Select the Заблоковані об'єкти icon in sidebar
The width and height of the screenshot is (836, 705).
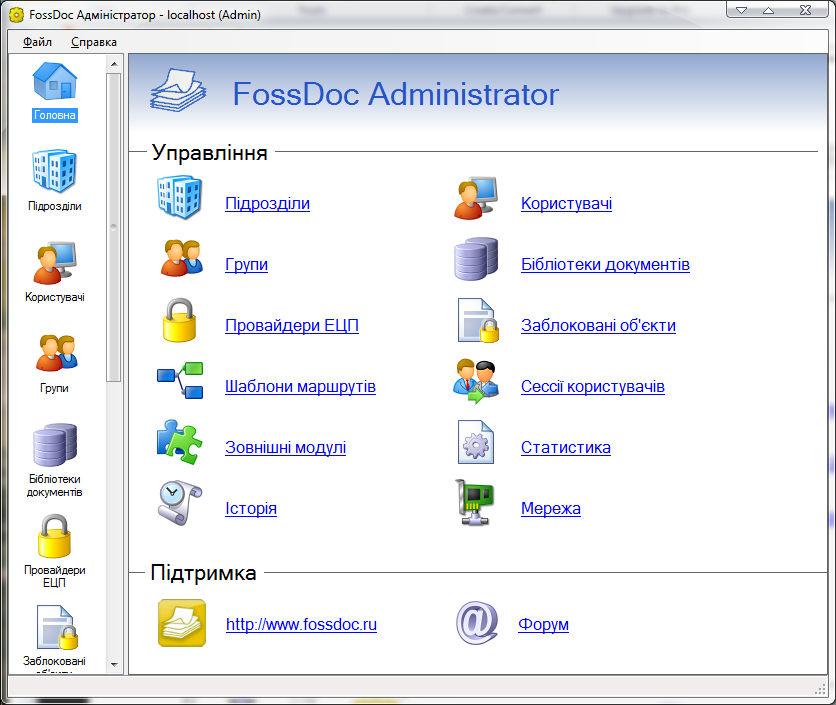click(x=57, y=627)
